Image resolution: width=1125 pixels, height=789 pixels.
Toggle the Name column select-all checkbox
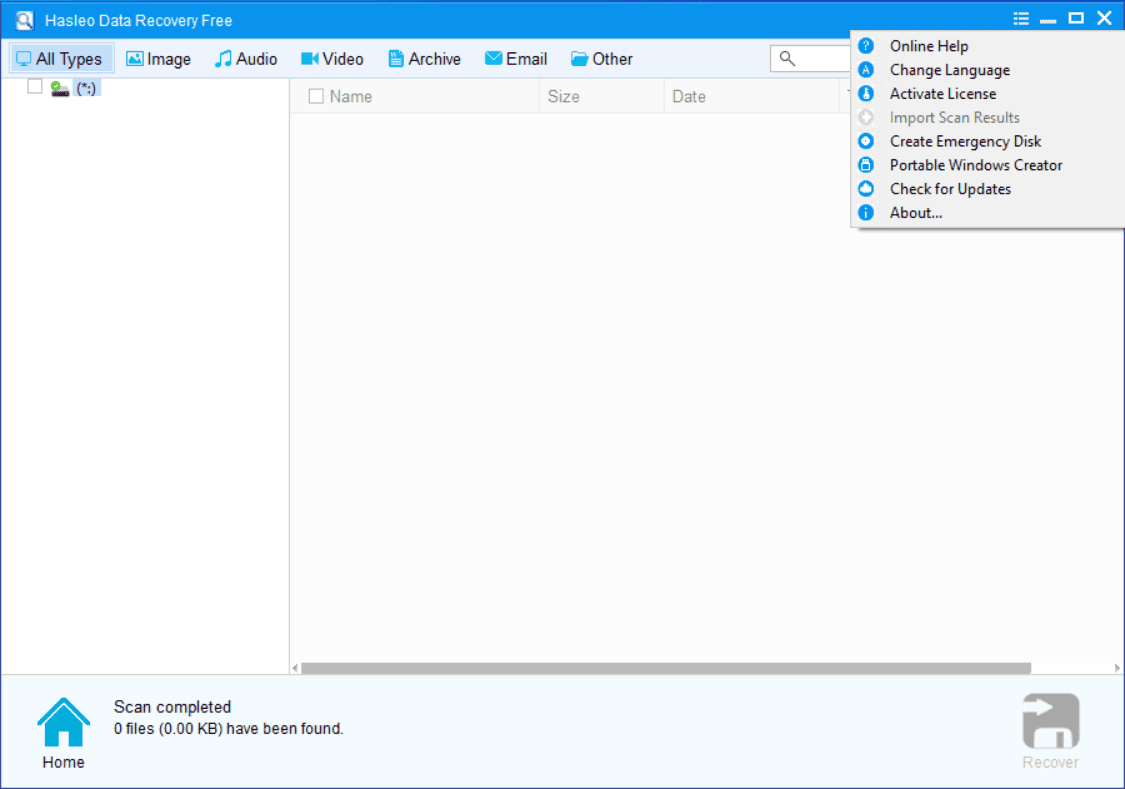click(316, 97)
